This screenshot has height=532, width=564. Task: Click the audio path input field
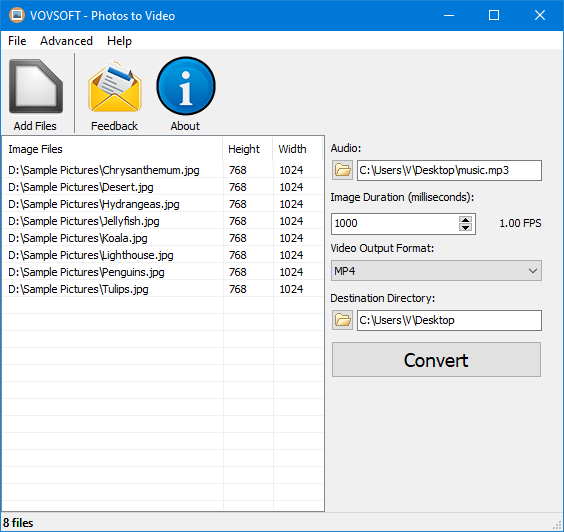point(449,170)
